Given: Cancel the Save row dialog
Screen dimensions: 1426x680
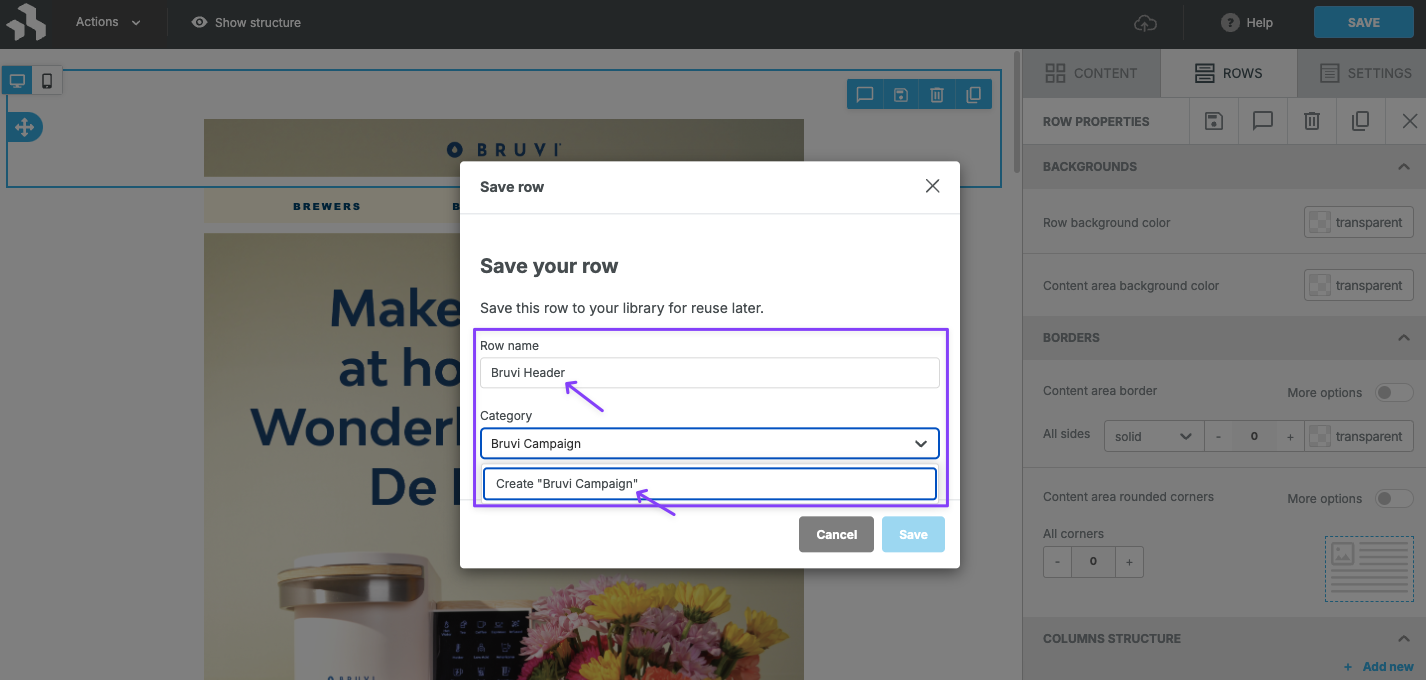Looking at the screenshot, I should [x=836, y=534].
